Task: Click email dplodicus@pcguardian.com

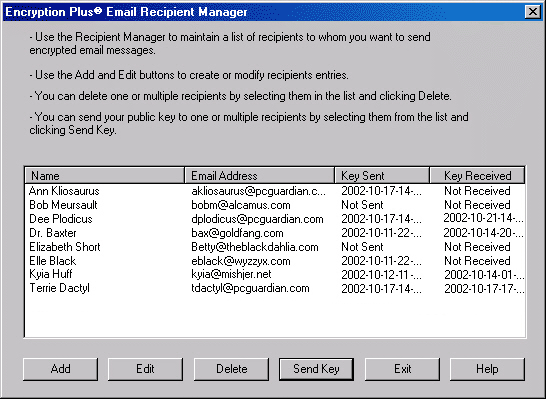Action: click(x=257, y=219)
